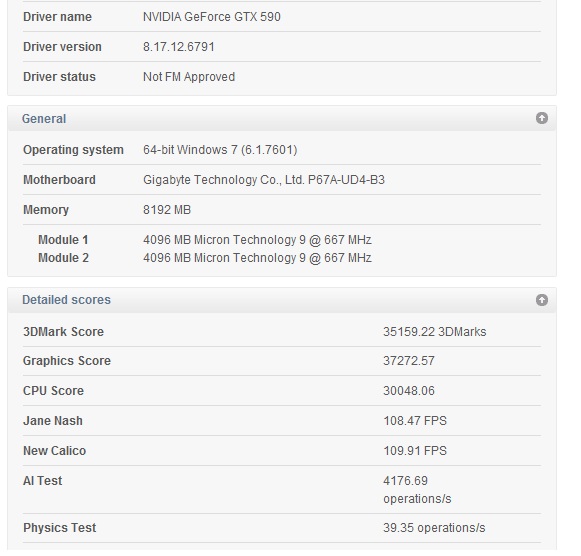Select the Module 2 memory entry

[x=205, y=258]
